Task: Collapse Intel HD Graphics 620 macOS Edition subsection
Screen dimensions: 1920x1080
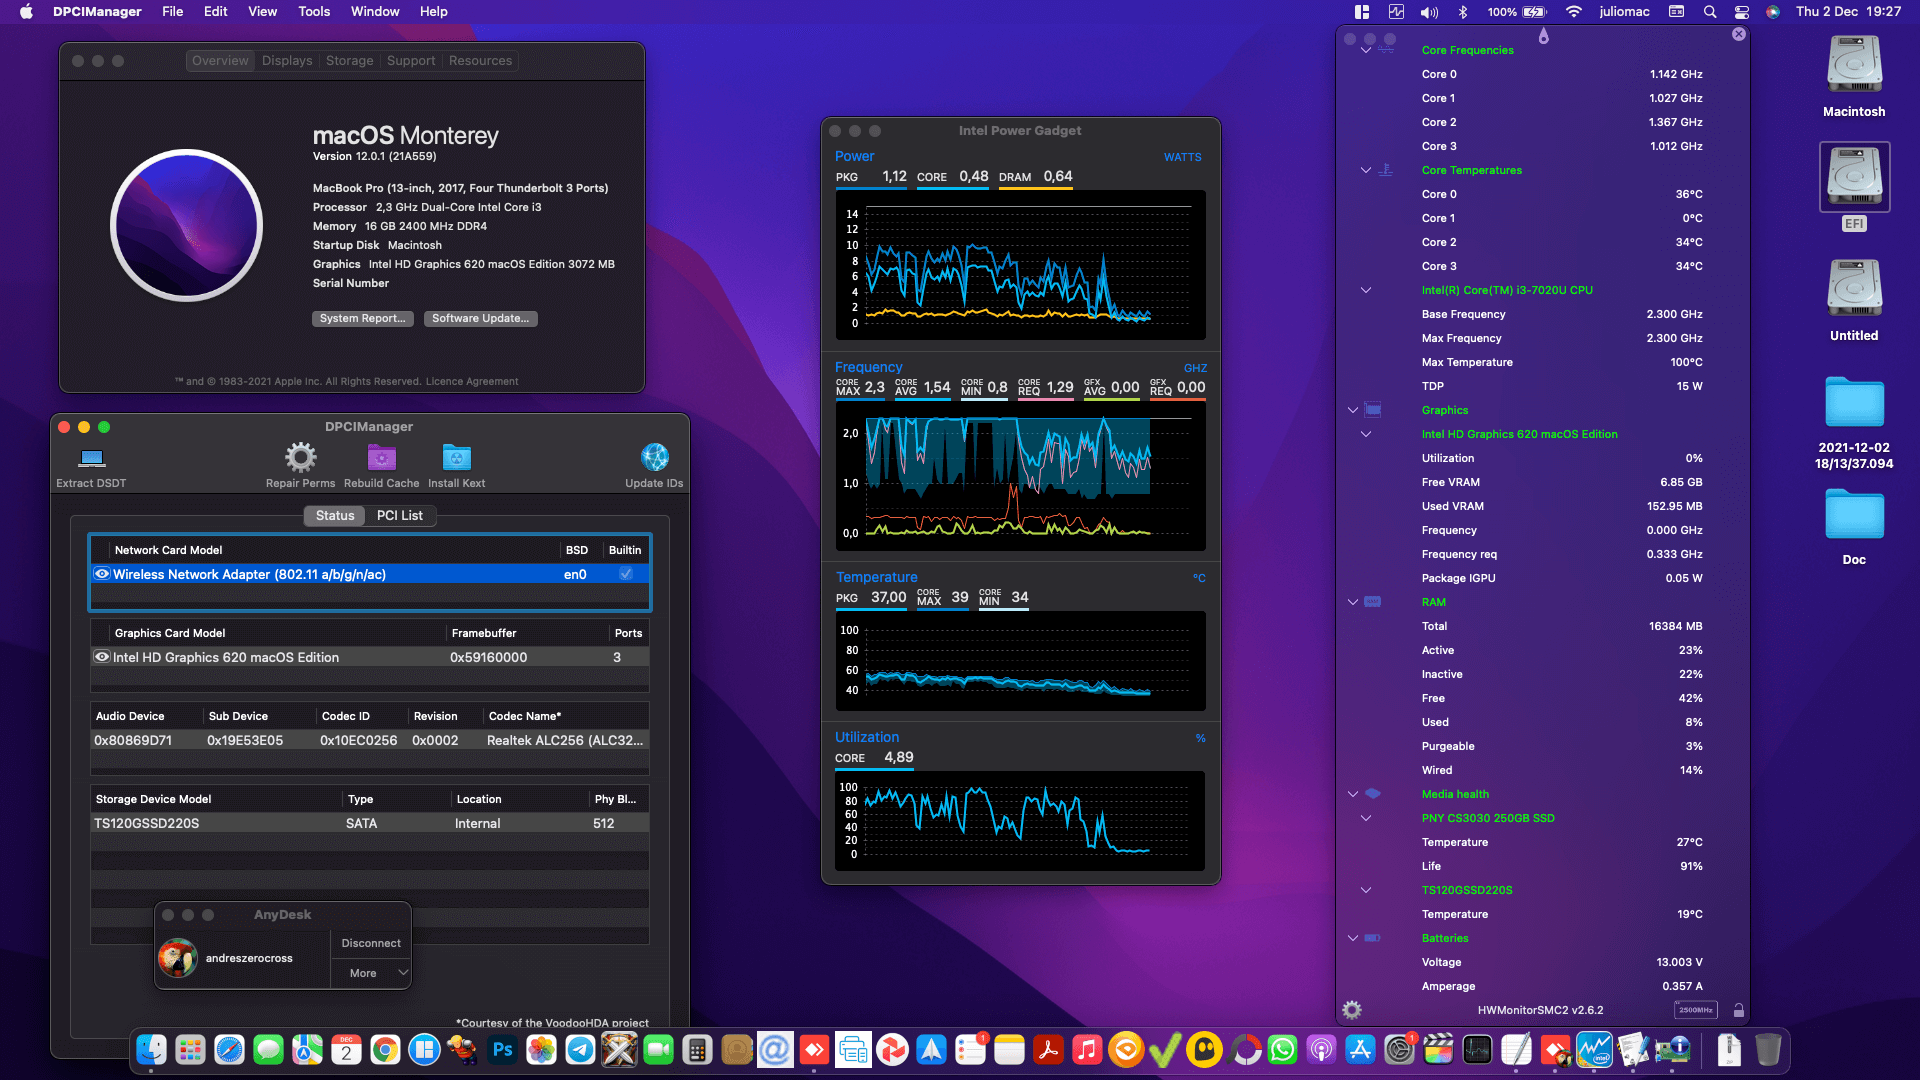Action: coord(1366,434)
